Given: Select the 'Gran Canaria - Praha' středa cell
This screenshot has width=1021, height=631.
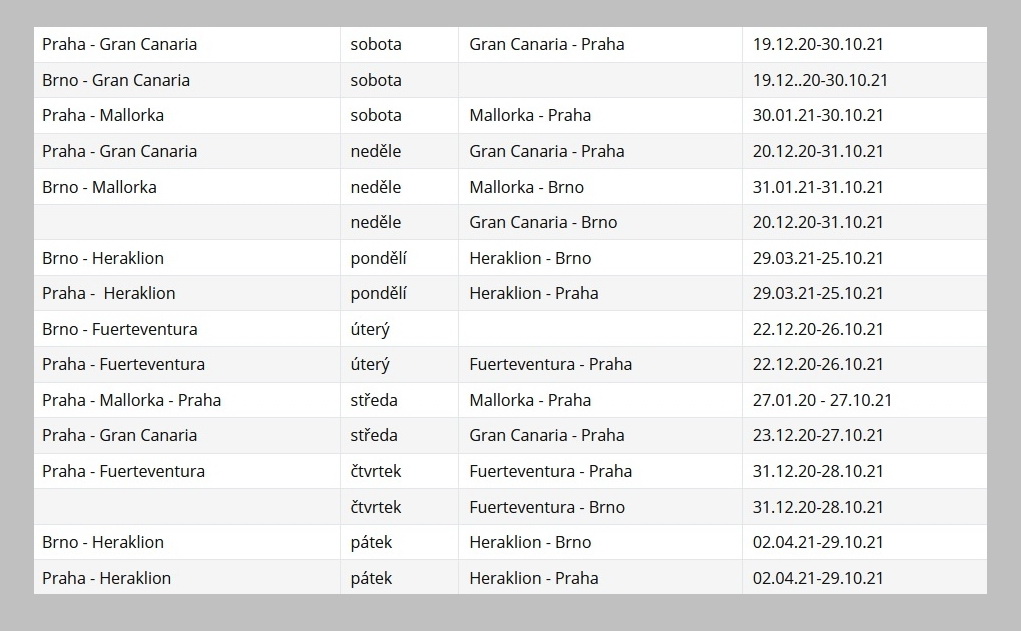Looking at the screenshot, I should [x=600, y=435].
